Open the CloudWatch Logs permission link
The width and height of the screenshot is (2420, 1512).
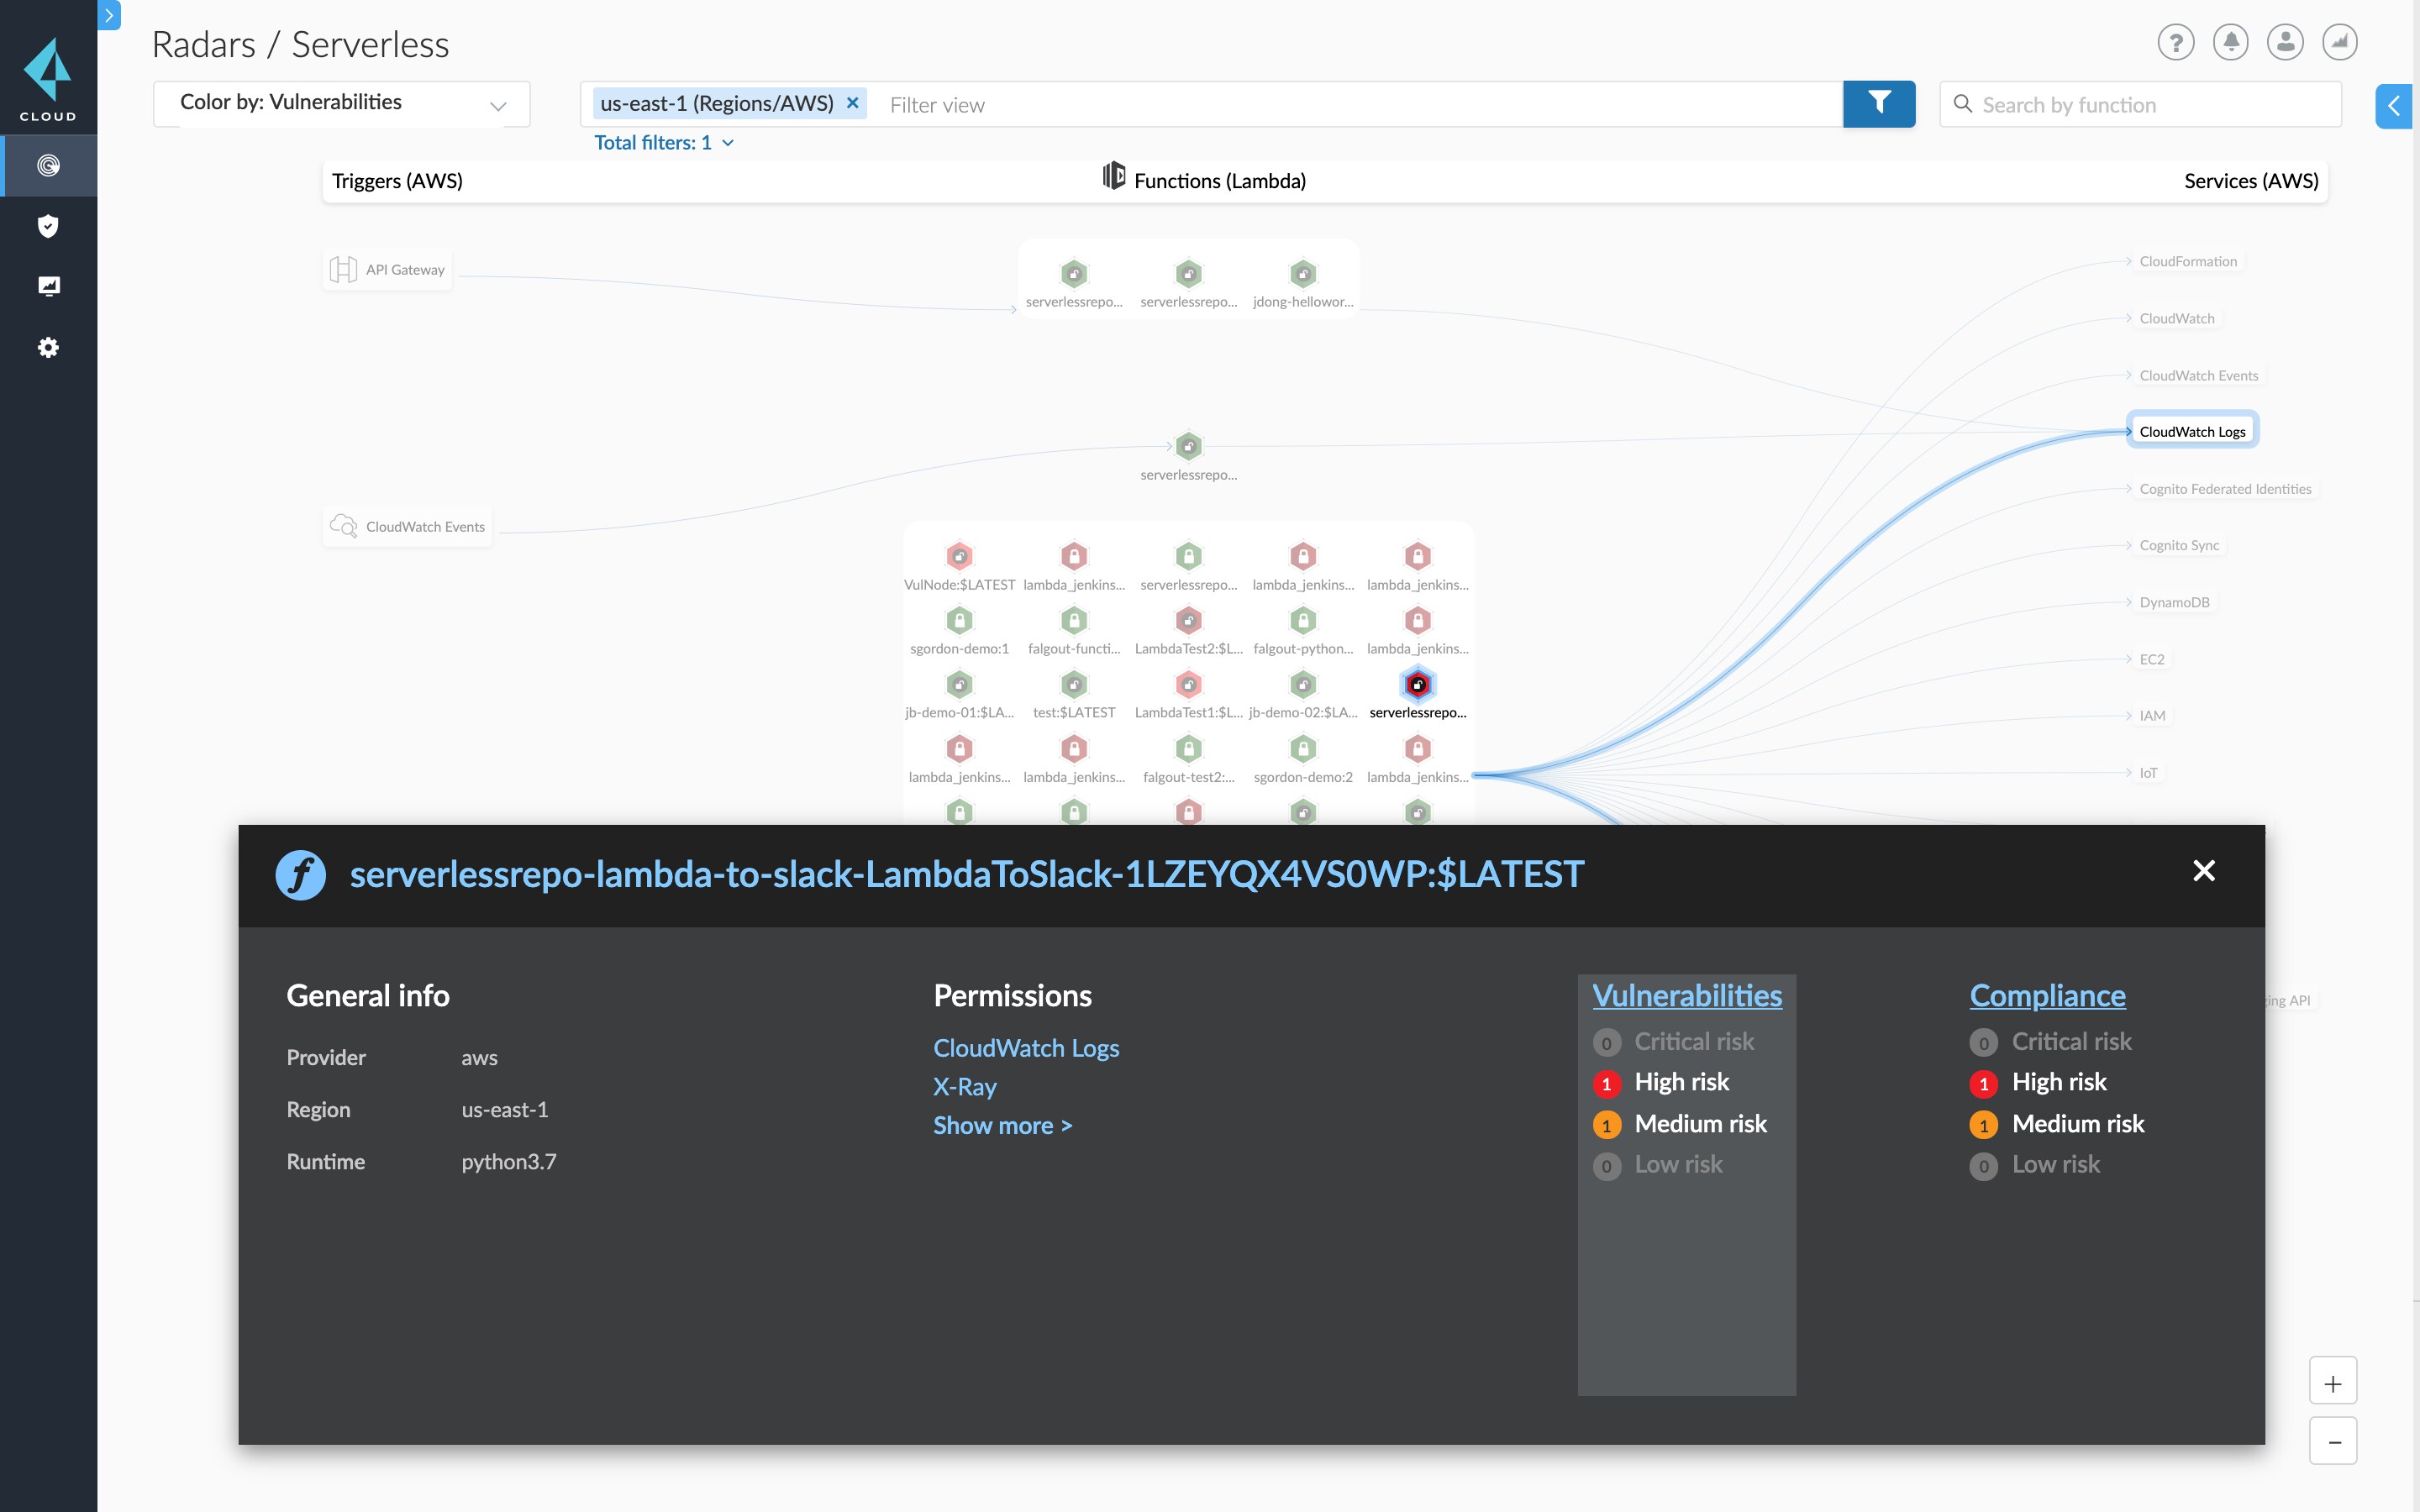click(x=1026, y=1047)
